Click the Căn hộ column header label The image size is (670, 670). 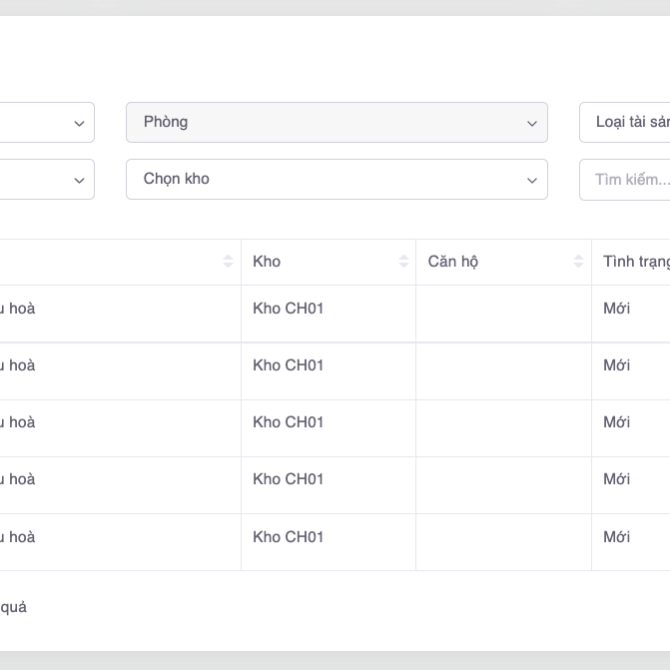[453, 262]
